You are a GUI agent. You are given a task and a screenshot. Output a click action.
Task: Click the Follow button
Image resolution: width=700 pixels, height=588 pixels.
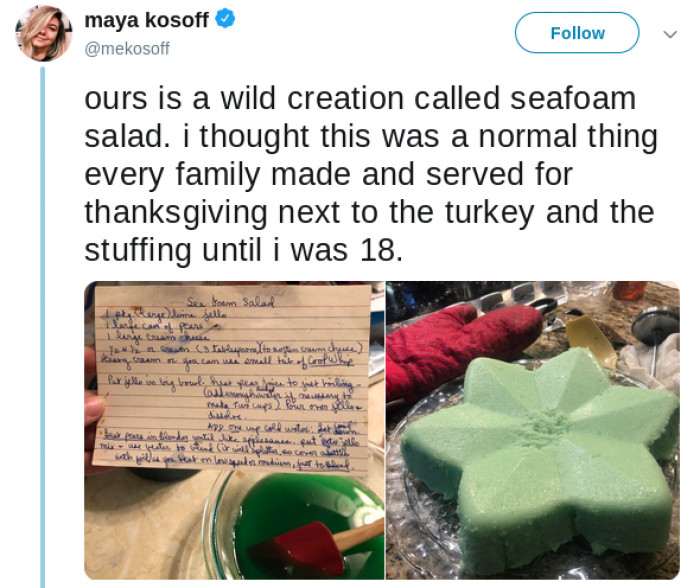coord(577,33)
